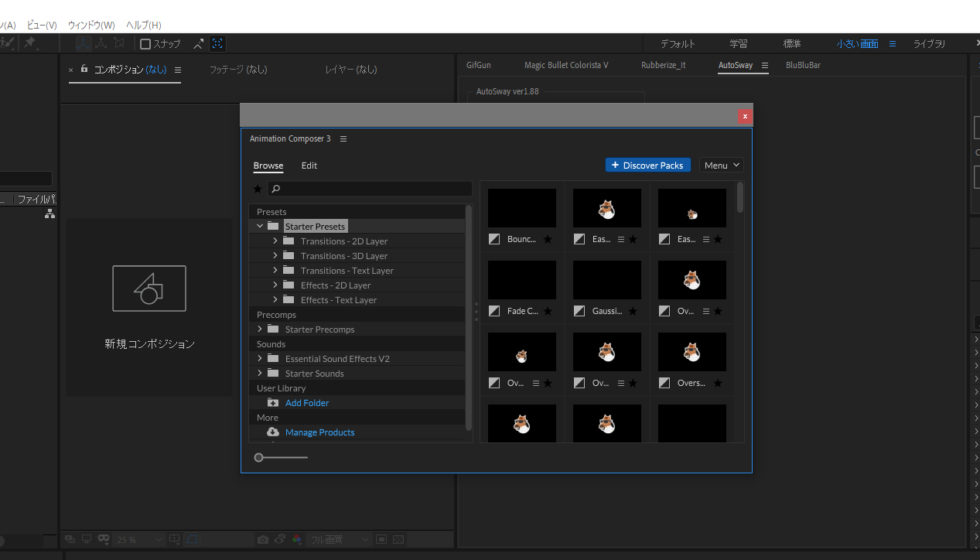Expand the Essential Sound Effects V2 folder
The height and width of the screenshot is (560, 980).
(x=260, y=358)
